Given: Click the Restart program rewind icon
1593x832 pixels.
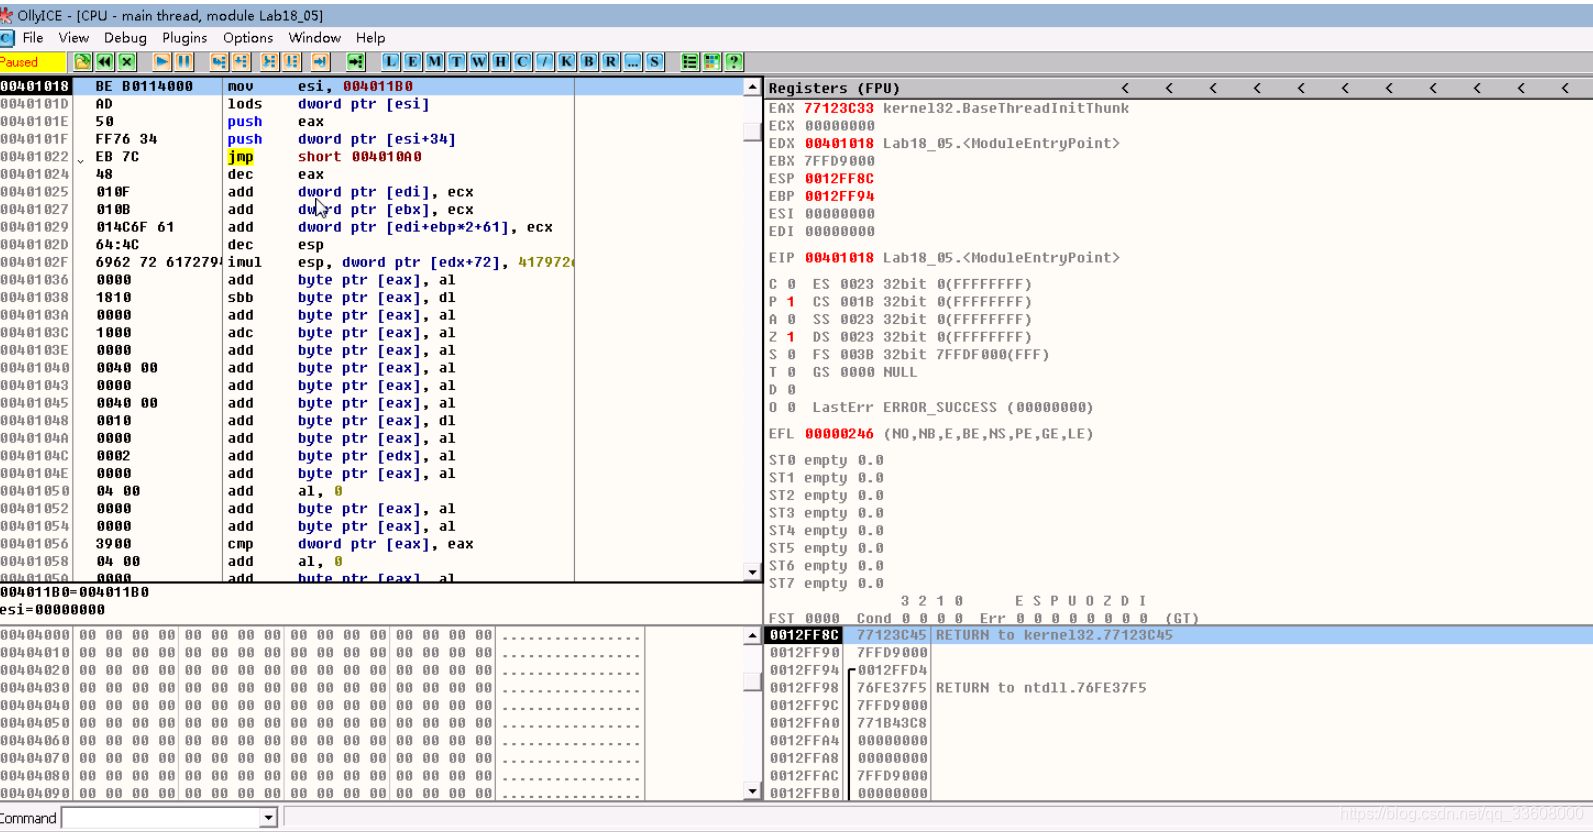Looking at the screenshot, I should coord(105,62).
